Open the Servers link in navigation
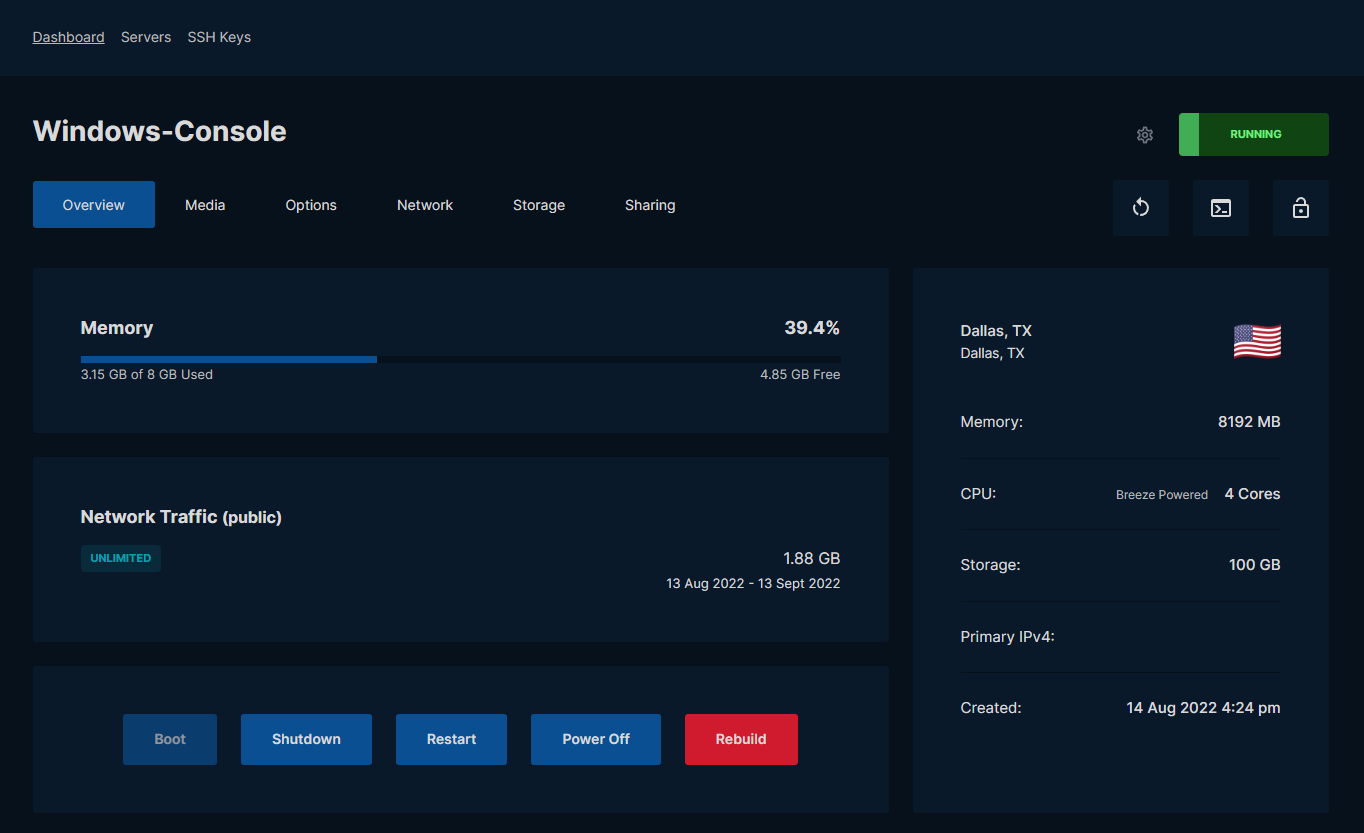This screenshot has width=1364, height=833. [146, 37]
